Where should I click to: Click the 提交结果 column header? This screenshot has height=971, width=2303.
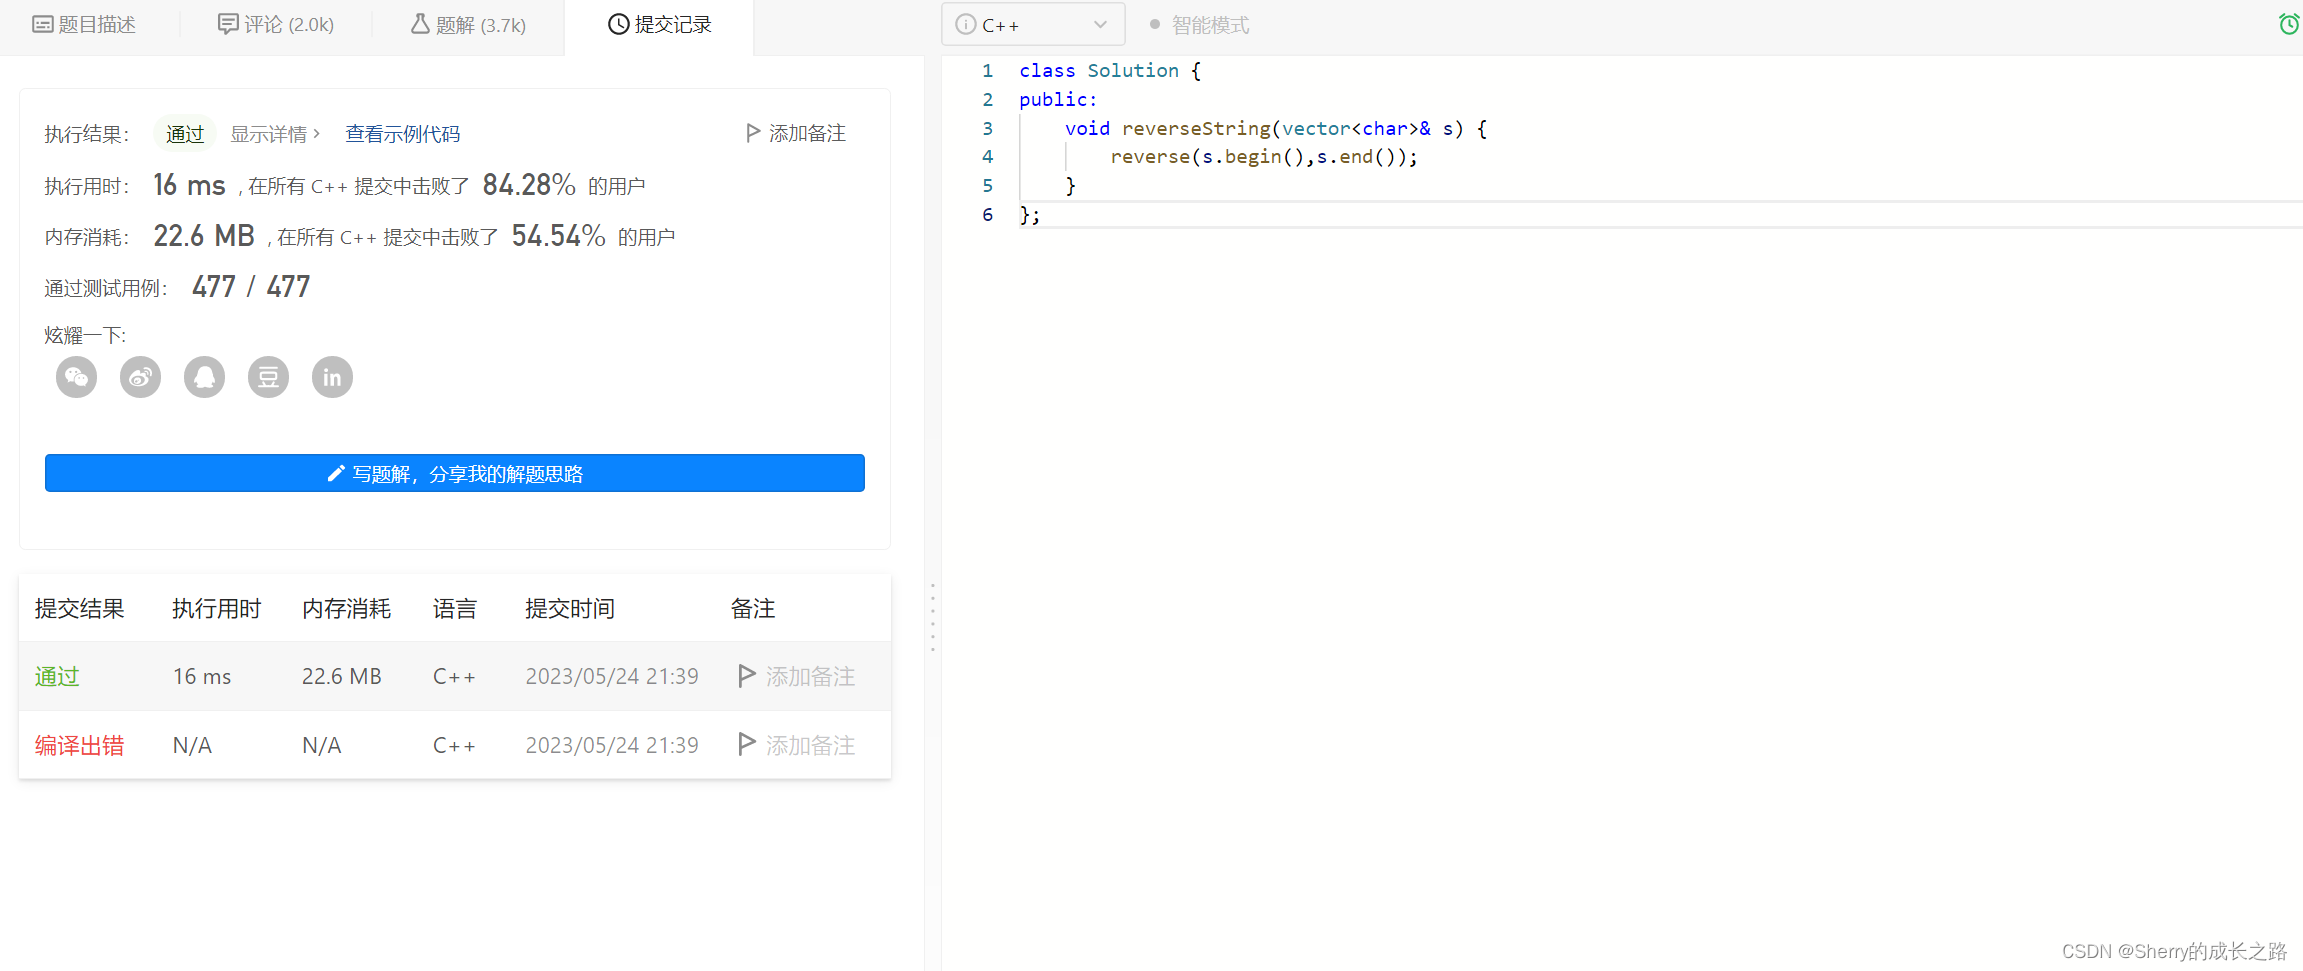click(80, 609)
